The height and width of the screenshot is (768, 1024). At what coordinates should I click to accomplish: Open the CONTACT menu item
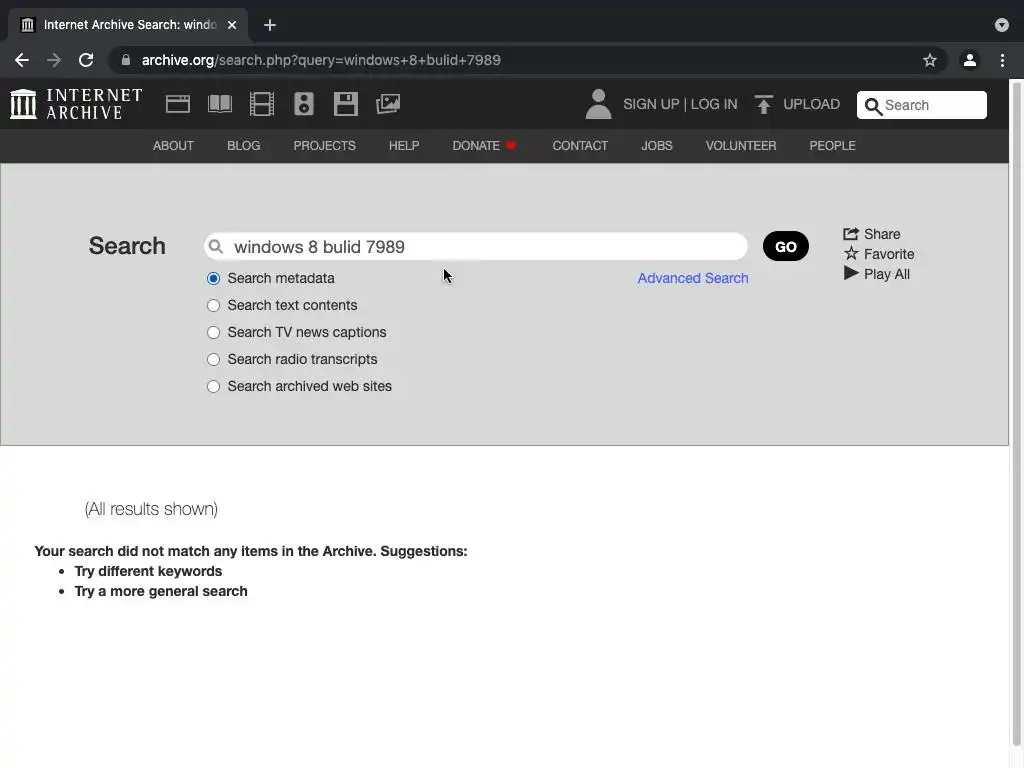point(580,146)
